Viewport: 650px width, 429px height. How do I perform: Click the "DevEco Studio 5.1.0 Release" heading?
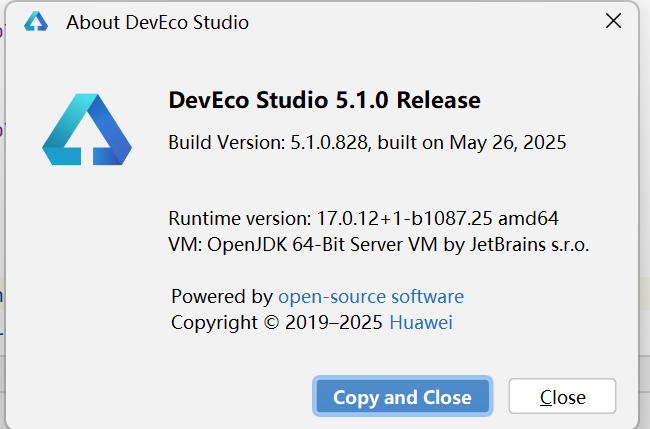(325, 100)
